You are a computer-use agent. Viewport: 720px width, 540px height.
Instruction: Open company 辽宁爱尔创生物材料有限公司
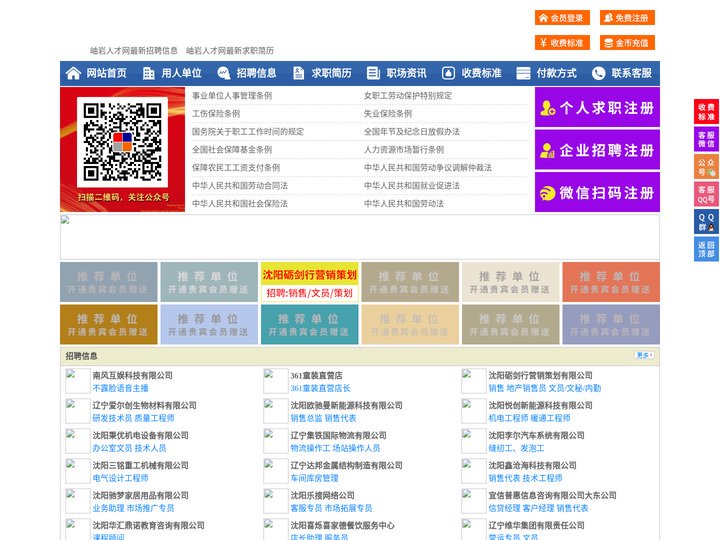(x=145, y=405)
